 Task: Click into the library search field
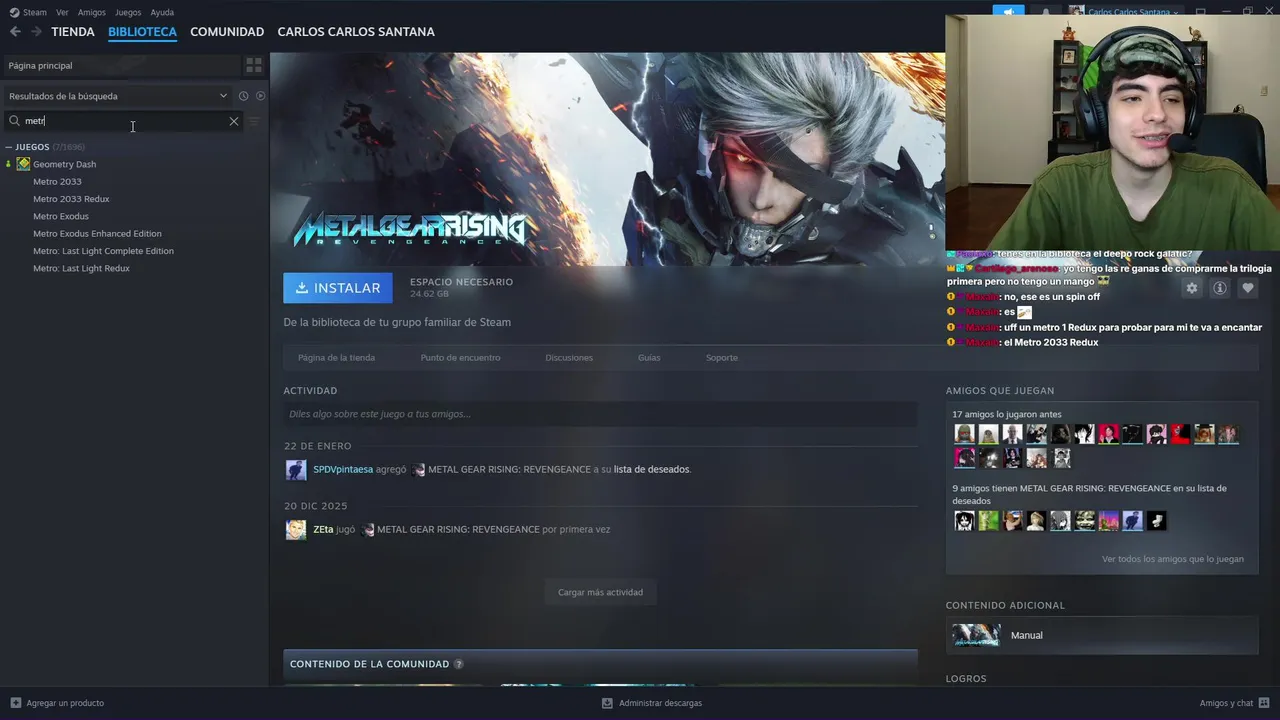122,121
